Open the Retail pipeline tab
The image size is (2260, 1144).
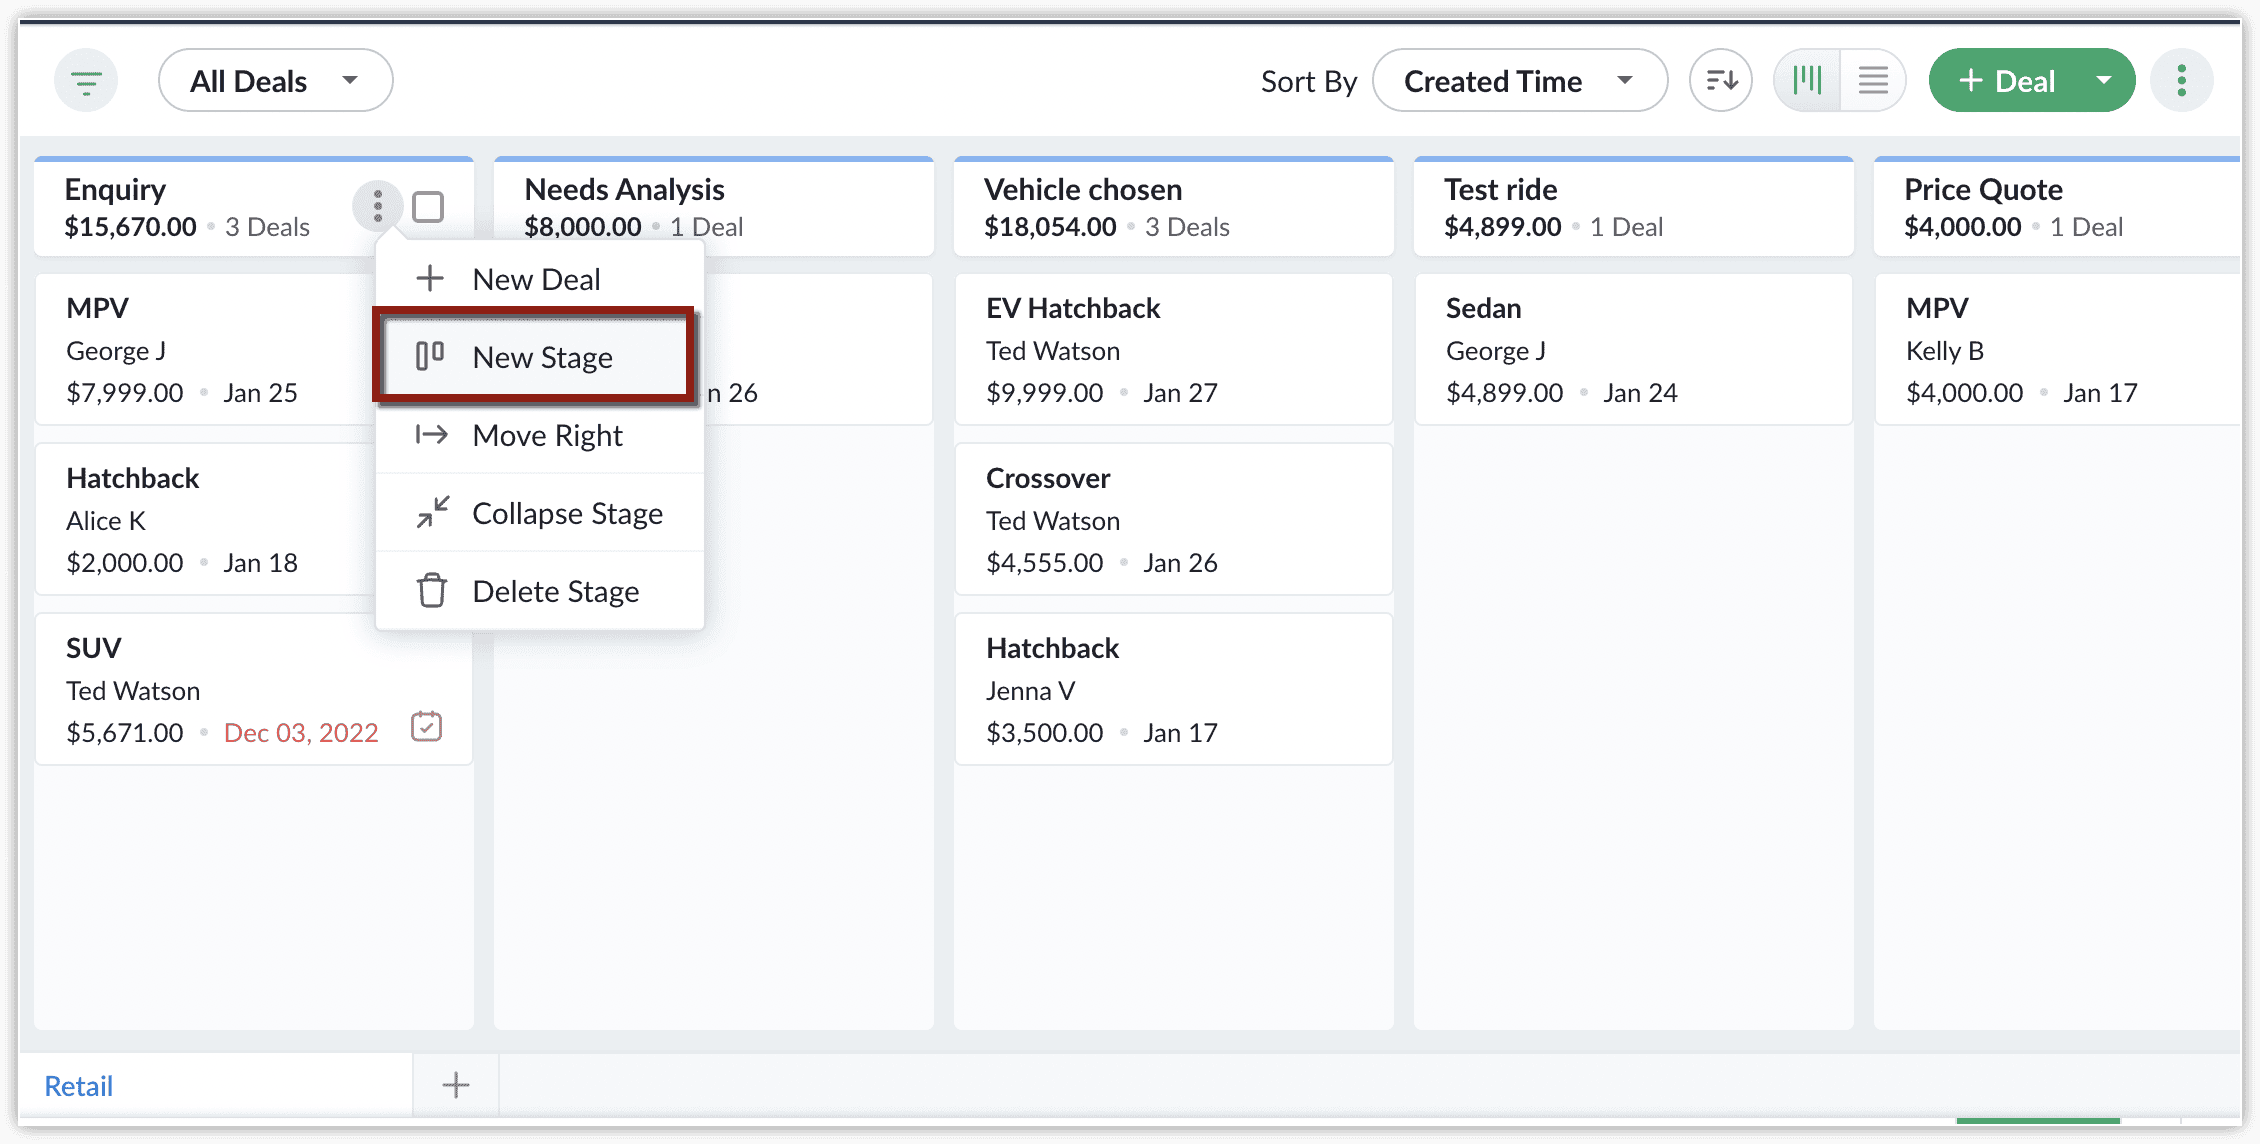click(79, 1086)
